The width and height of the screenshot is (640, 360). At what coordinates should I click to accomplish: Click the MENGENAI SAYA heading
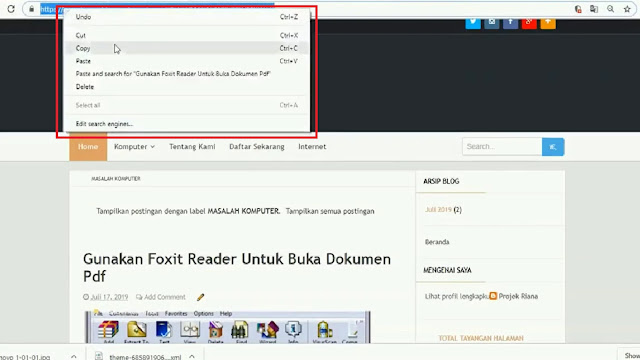point(447,270)
